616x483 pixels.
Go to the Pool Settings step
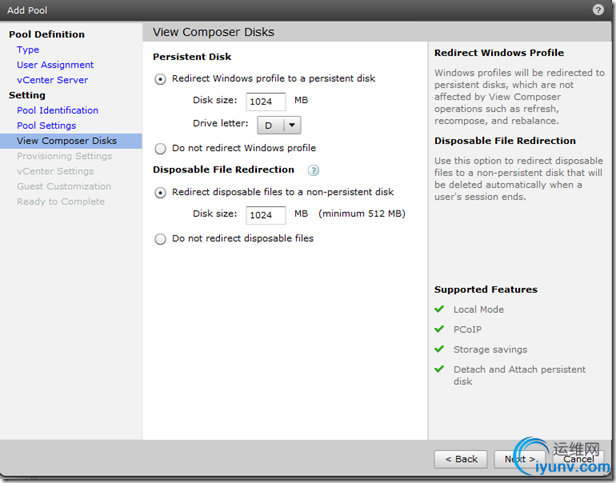(46, 126)
